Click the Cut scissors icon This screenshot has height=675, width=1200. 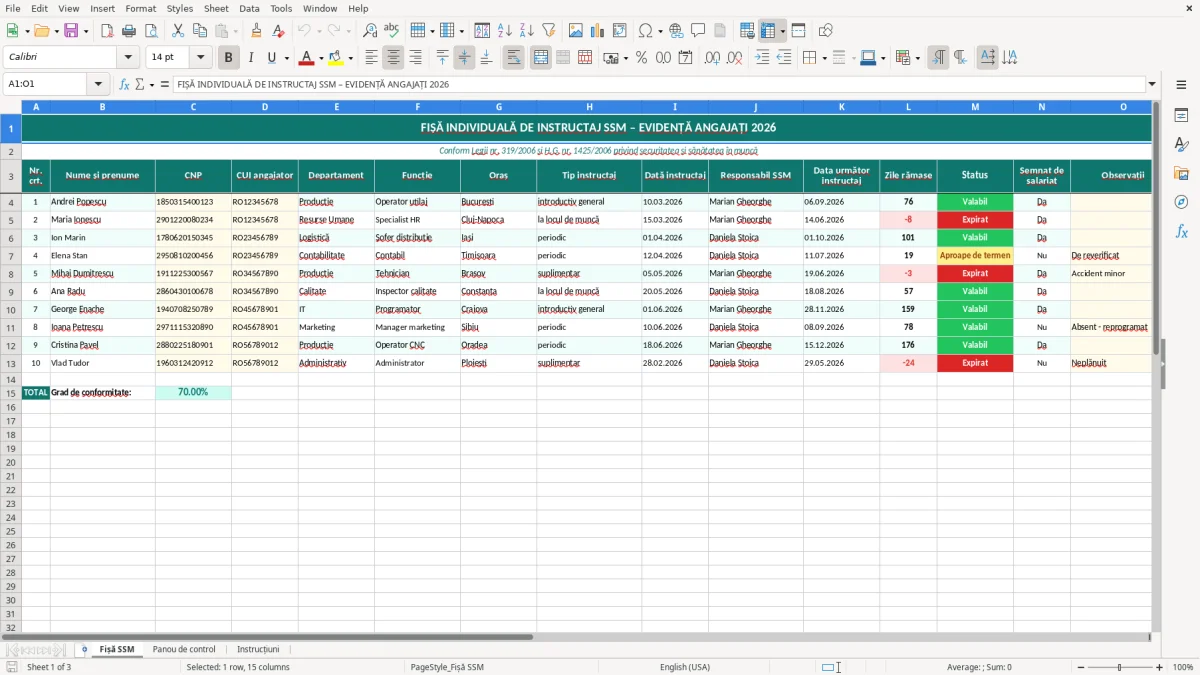[x=178, y=31]
